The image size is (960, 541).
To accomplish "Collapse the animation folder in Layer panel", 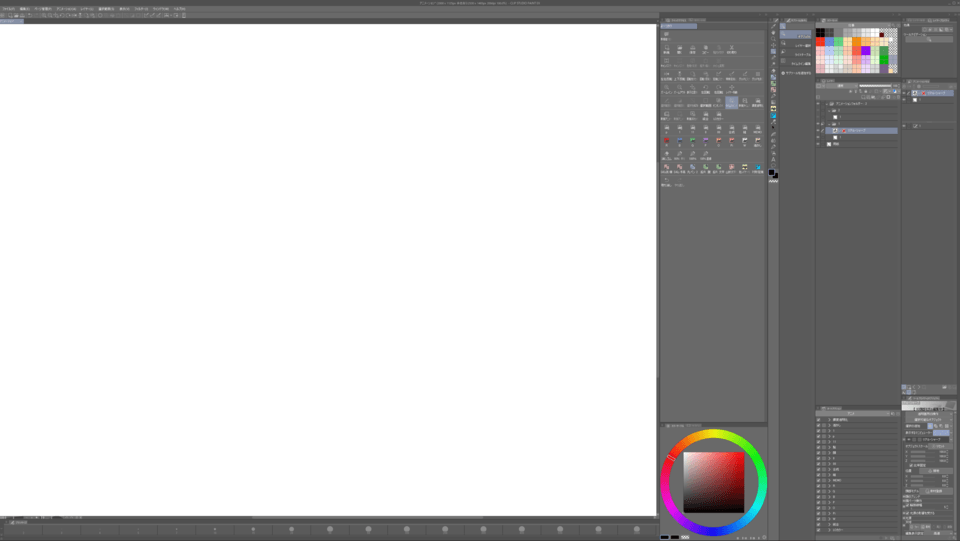I will (827, 104).
